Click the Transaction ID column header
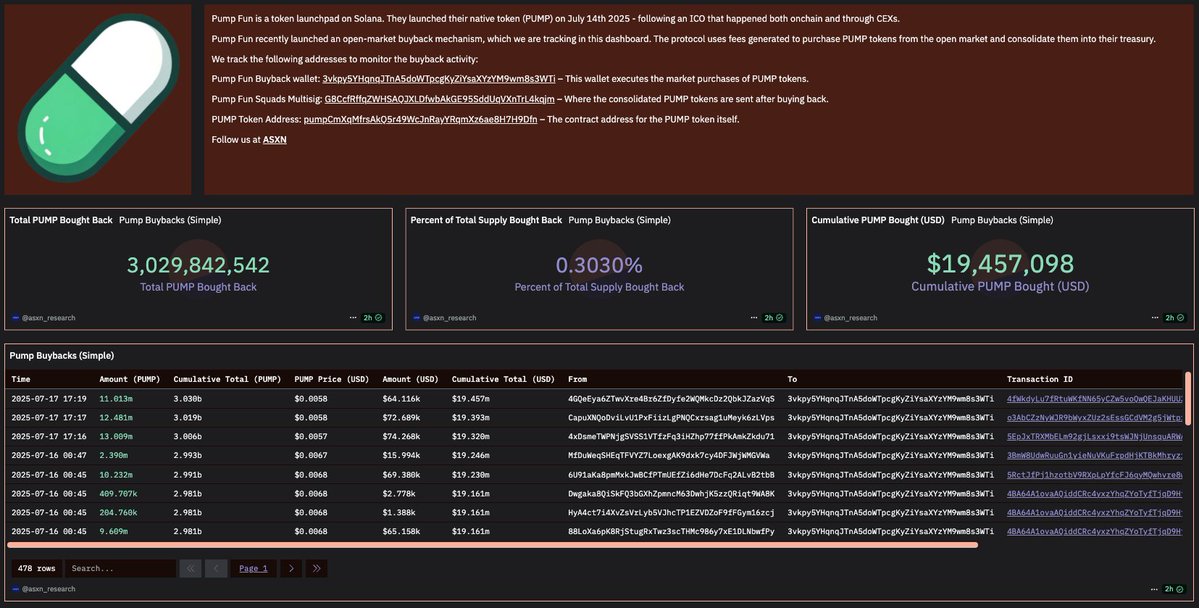The image size is (1199, 608). click(x=1038, y=379)
